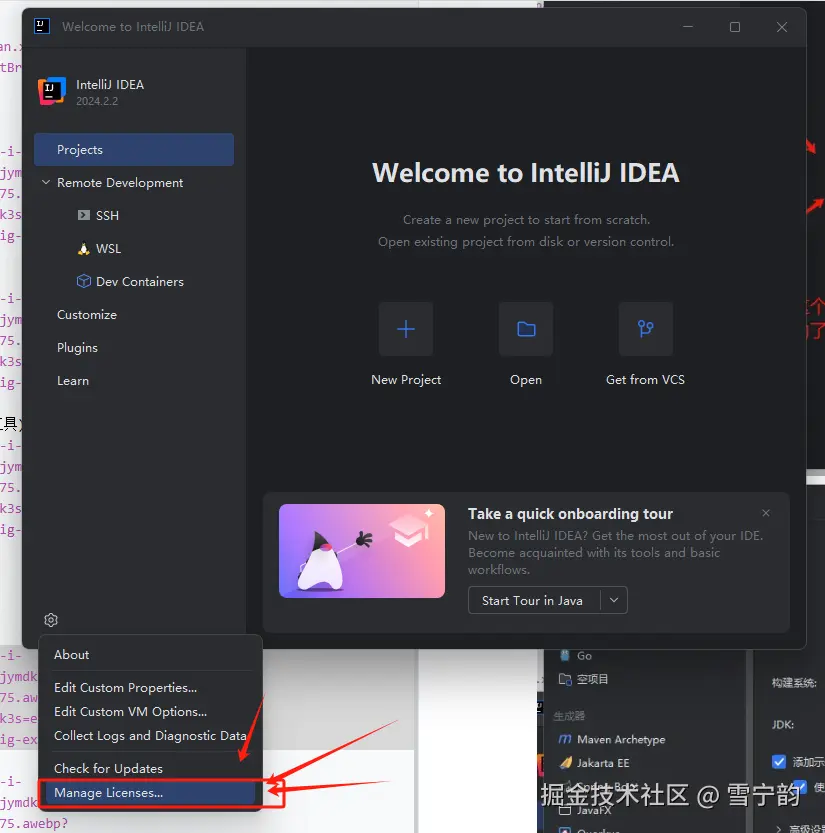Screen dimensions: 825x833
Task: Select SSH under Remote Development
Action: click(107, 216)
